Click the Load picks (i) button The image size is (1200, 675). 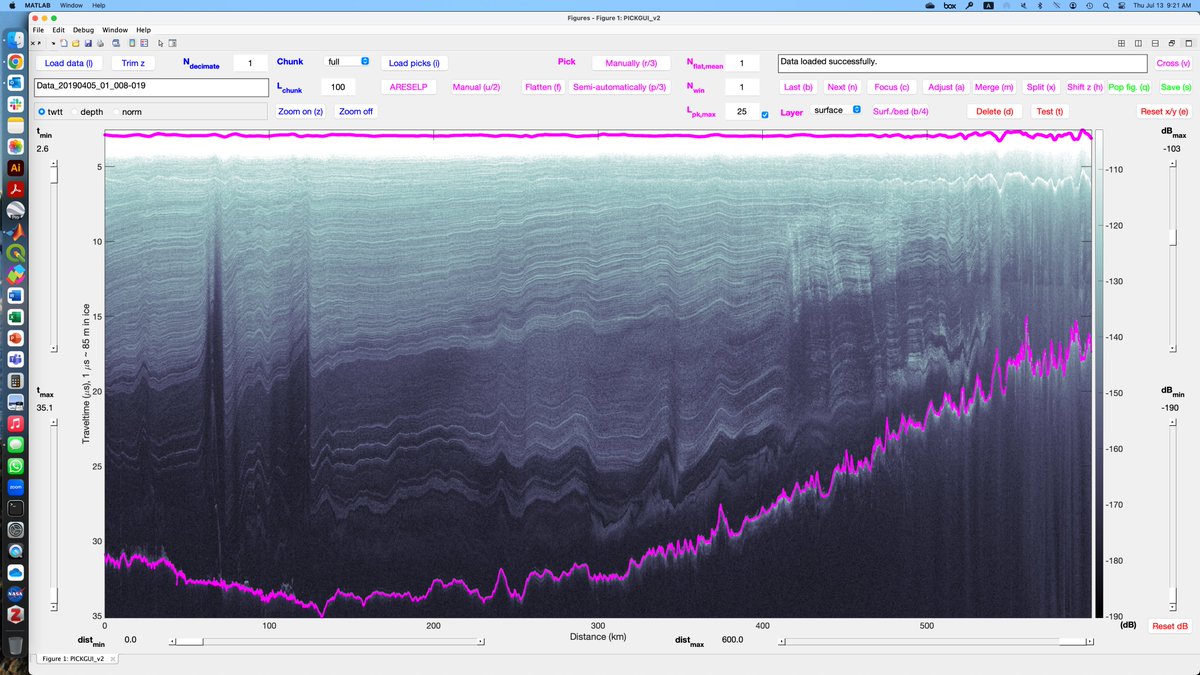(414, 63)
